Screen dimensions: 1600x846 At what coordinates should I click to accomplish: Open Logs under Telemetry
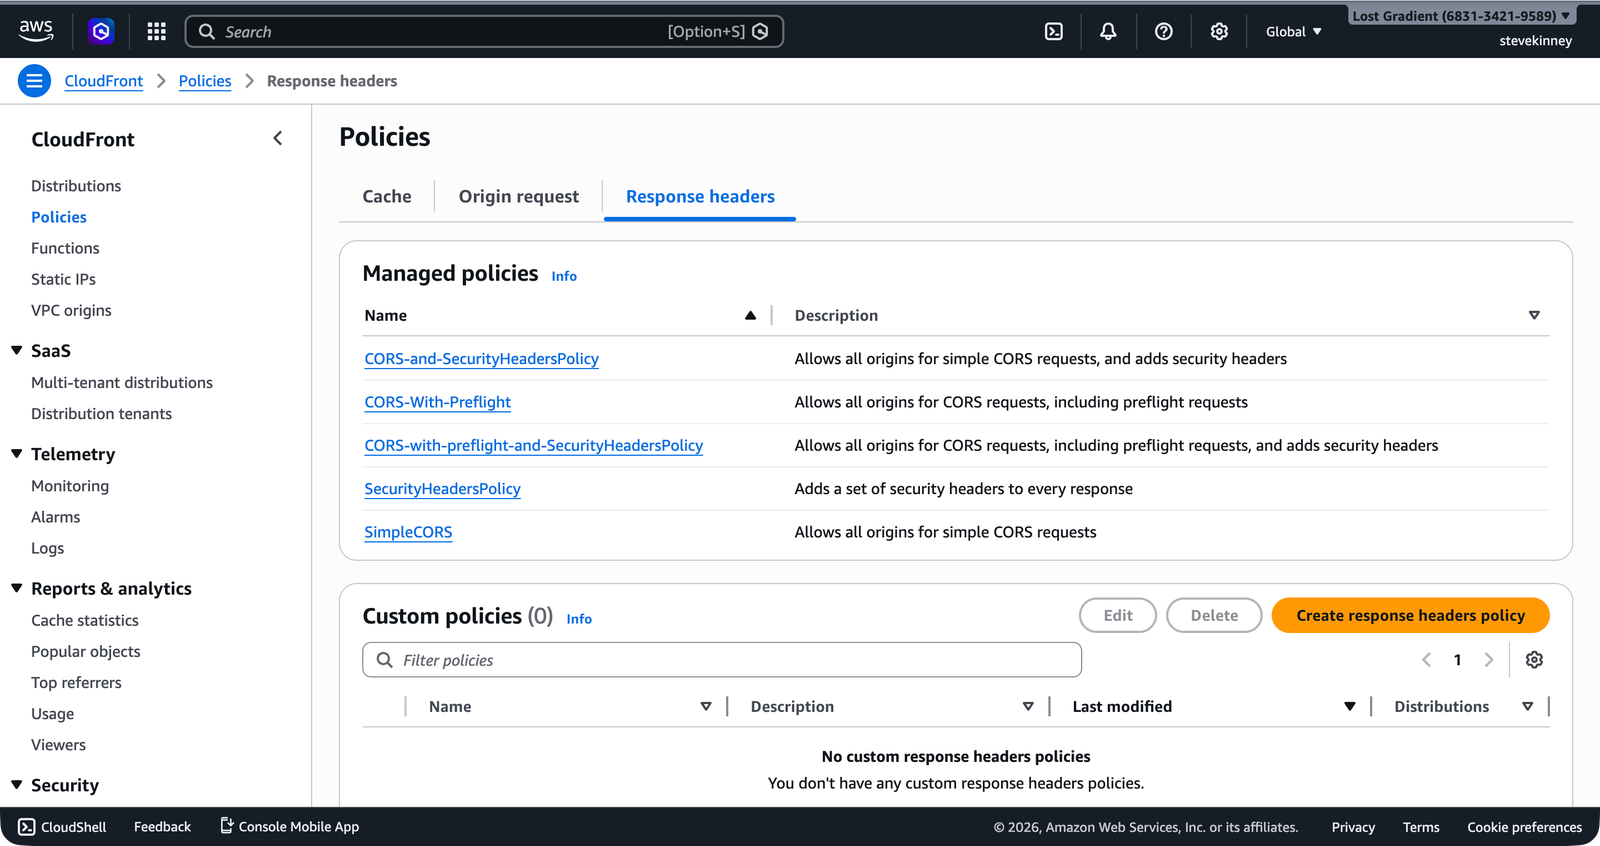pos(47,548)
